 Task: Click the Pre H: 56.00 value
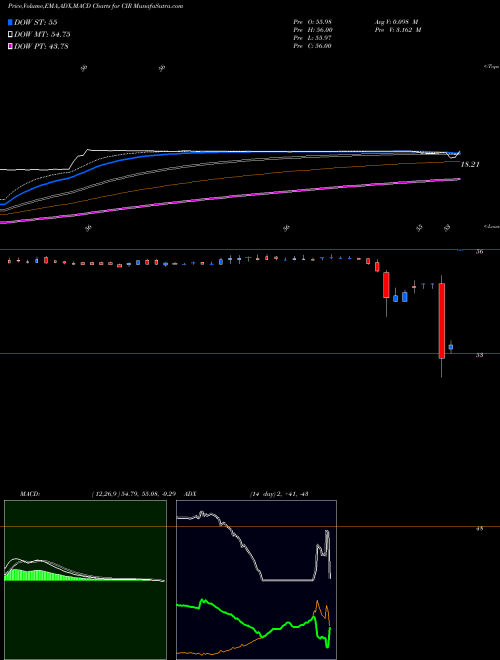[x=313, y=30]
